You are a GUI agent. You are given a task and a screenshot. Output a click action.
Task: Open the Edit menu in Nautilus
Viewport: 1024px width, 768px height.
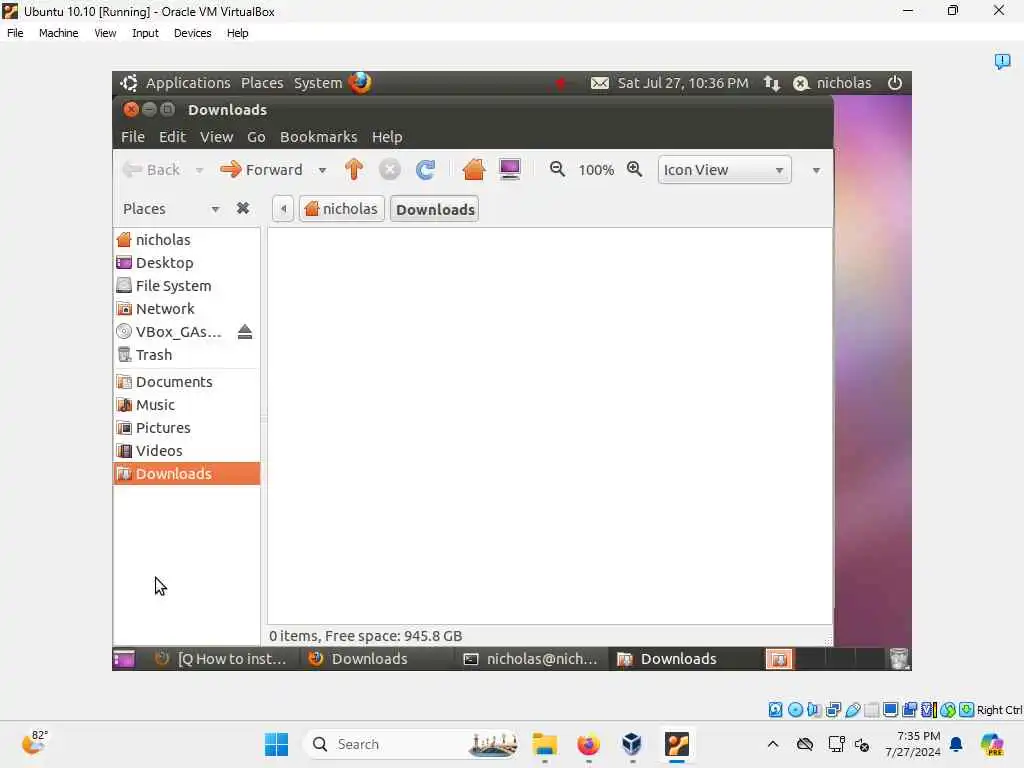click(172, 137)
